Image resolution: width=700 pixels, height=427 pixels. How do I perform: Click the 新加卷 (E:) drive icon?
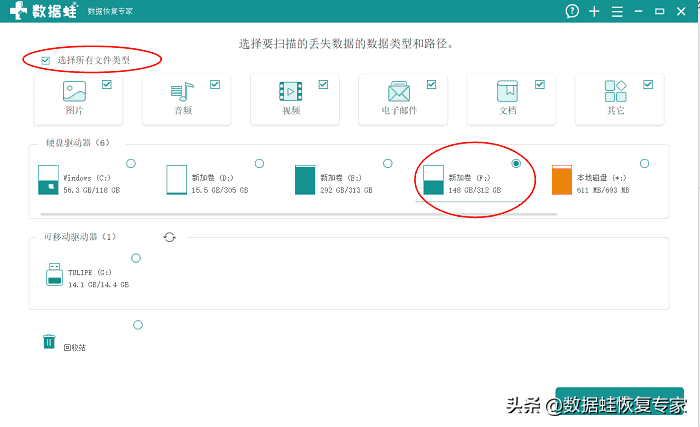305,180
